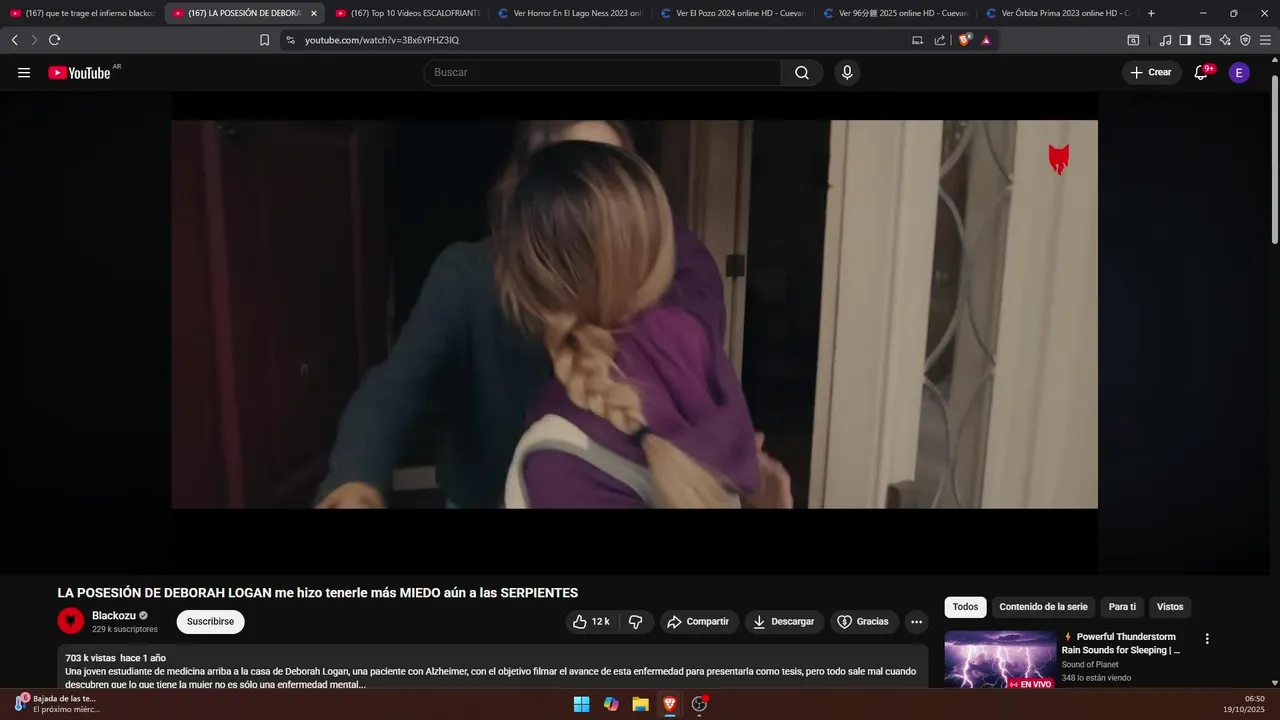Open the notifications bell
The height and width of the screenshot is (720, 1280).
click(x=1202, y=72)
